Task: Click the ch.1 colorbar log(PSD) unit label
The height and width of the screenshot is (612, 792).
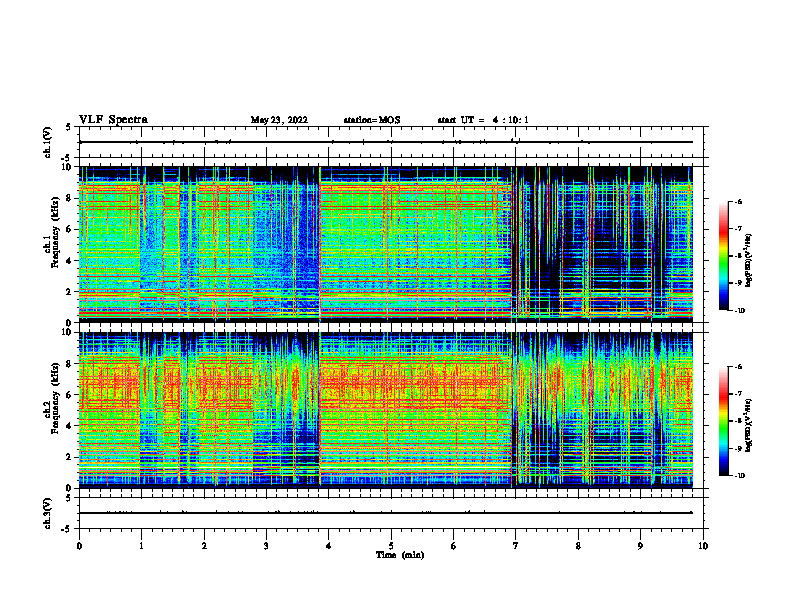Action: click(x=749, y=260)
